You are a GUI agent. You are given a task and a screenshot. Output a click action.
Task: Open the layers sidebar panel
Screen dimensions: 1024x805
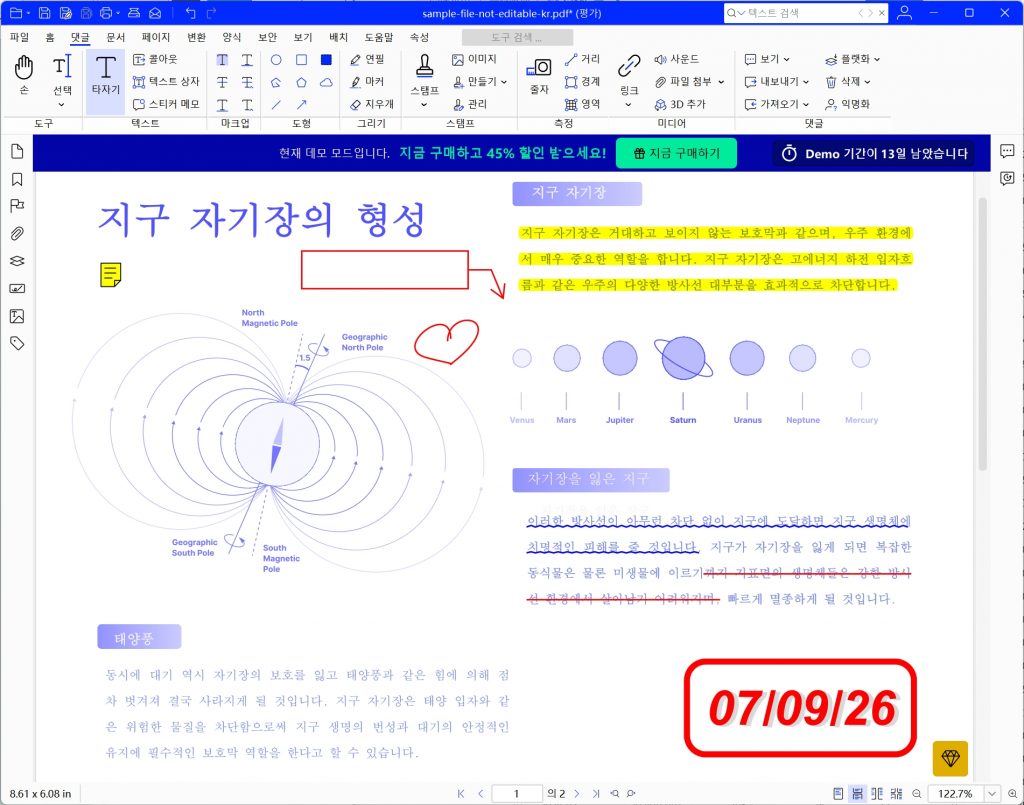coord(17,260)
